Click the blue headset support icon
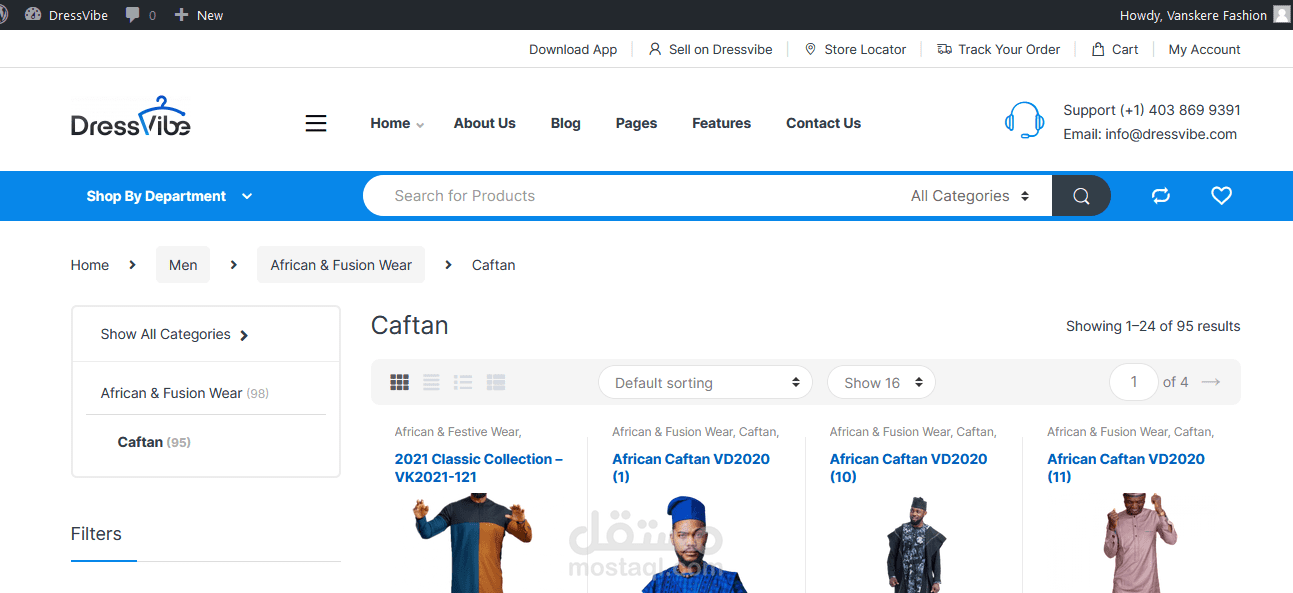 click(x=1024, y=121)
